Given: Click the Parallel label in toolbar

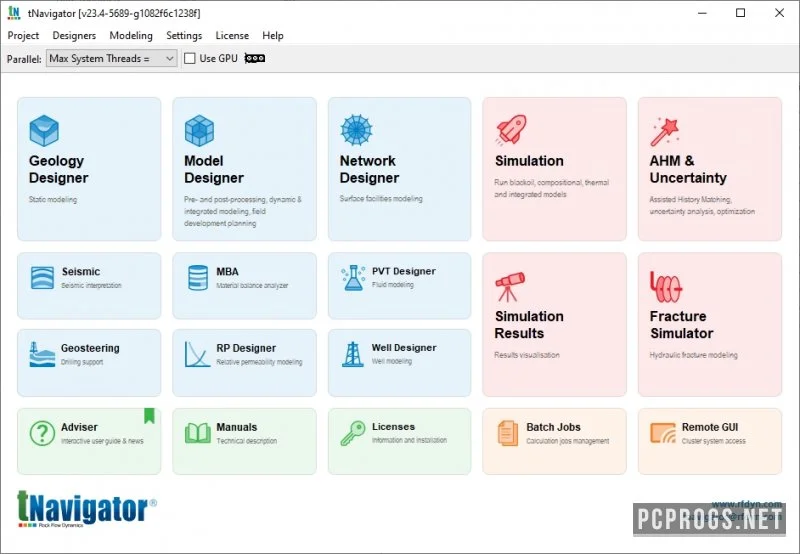Looking at the screenshot, I should [24, 59].
